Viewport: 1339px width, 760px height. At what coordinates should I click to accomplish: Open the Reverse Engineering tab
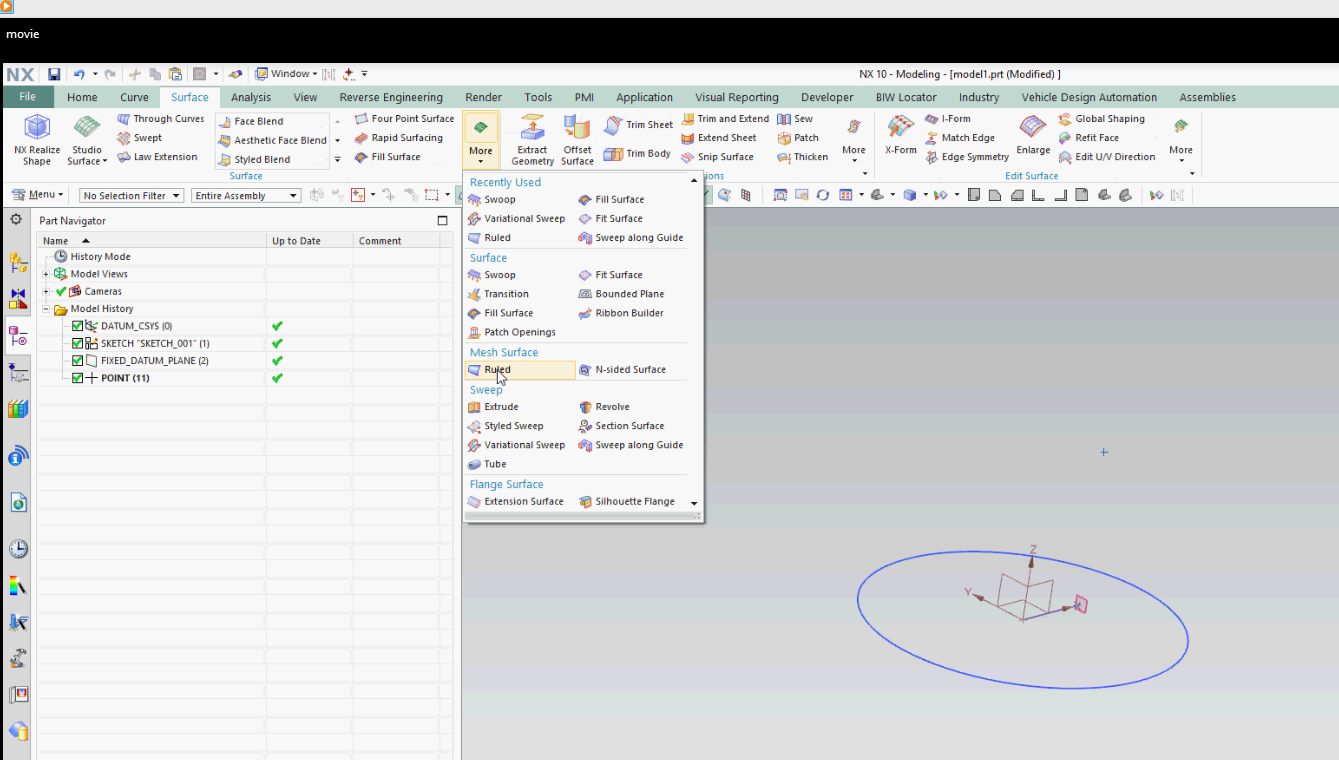390,97
